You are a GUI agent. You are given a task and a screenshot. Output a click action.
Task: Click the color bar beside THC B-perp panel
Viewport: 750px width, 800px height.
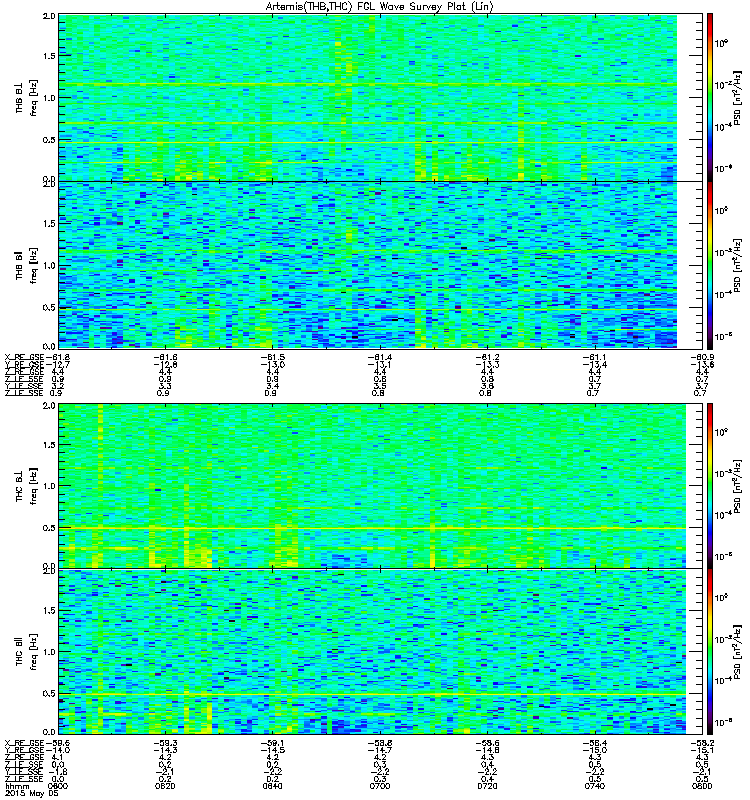click(710, 485)
